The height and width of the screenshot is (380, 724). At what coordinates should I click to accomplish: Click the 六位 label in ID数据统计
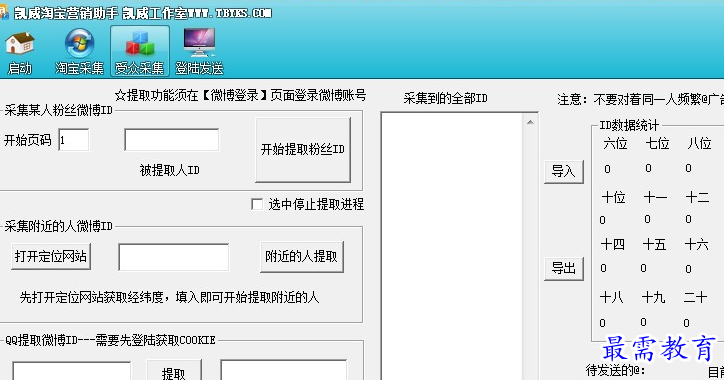[x=615, y=144]
